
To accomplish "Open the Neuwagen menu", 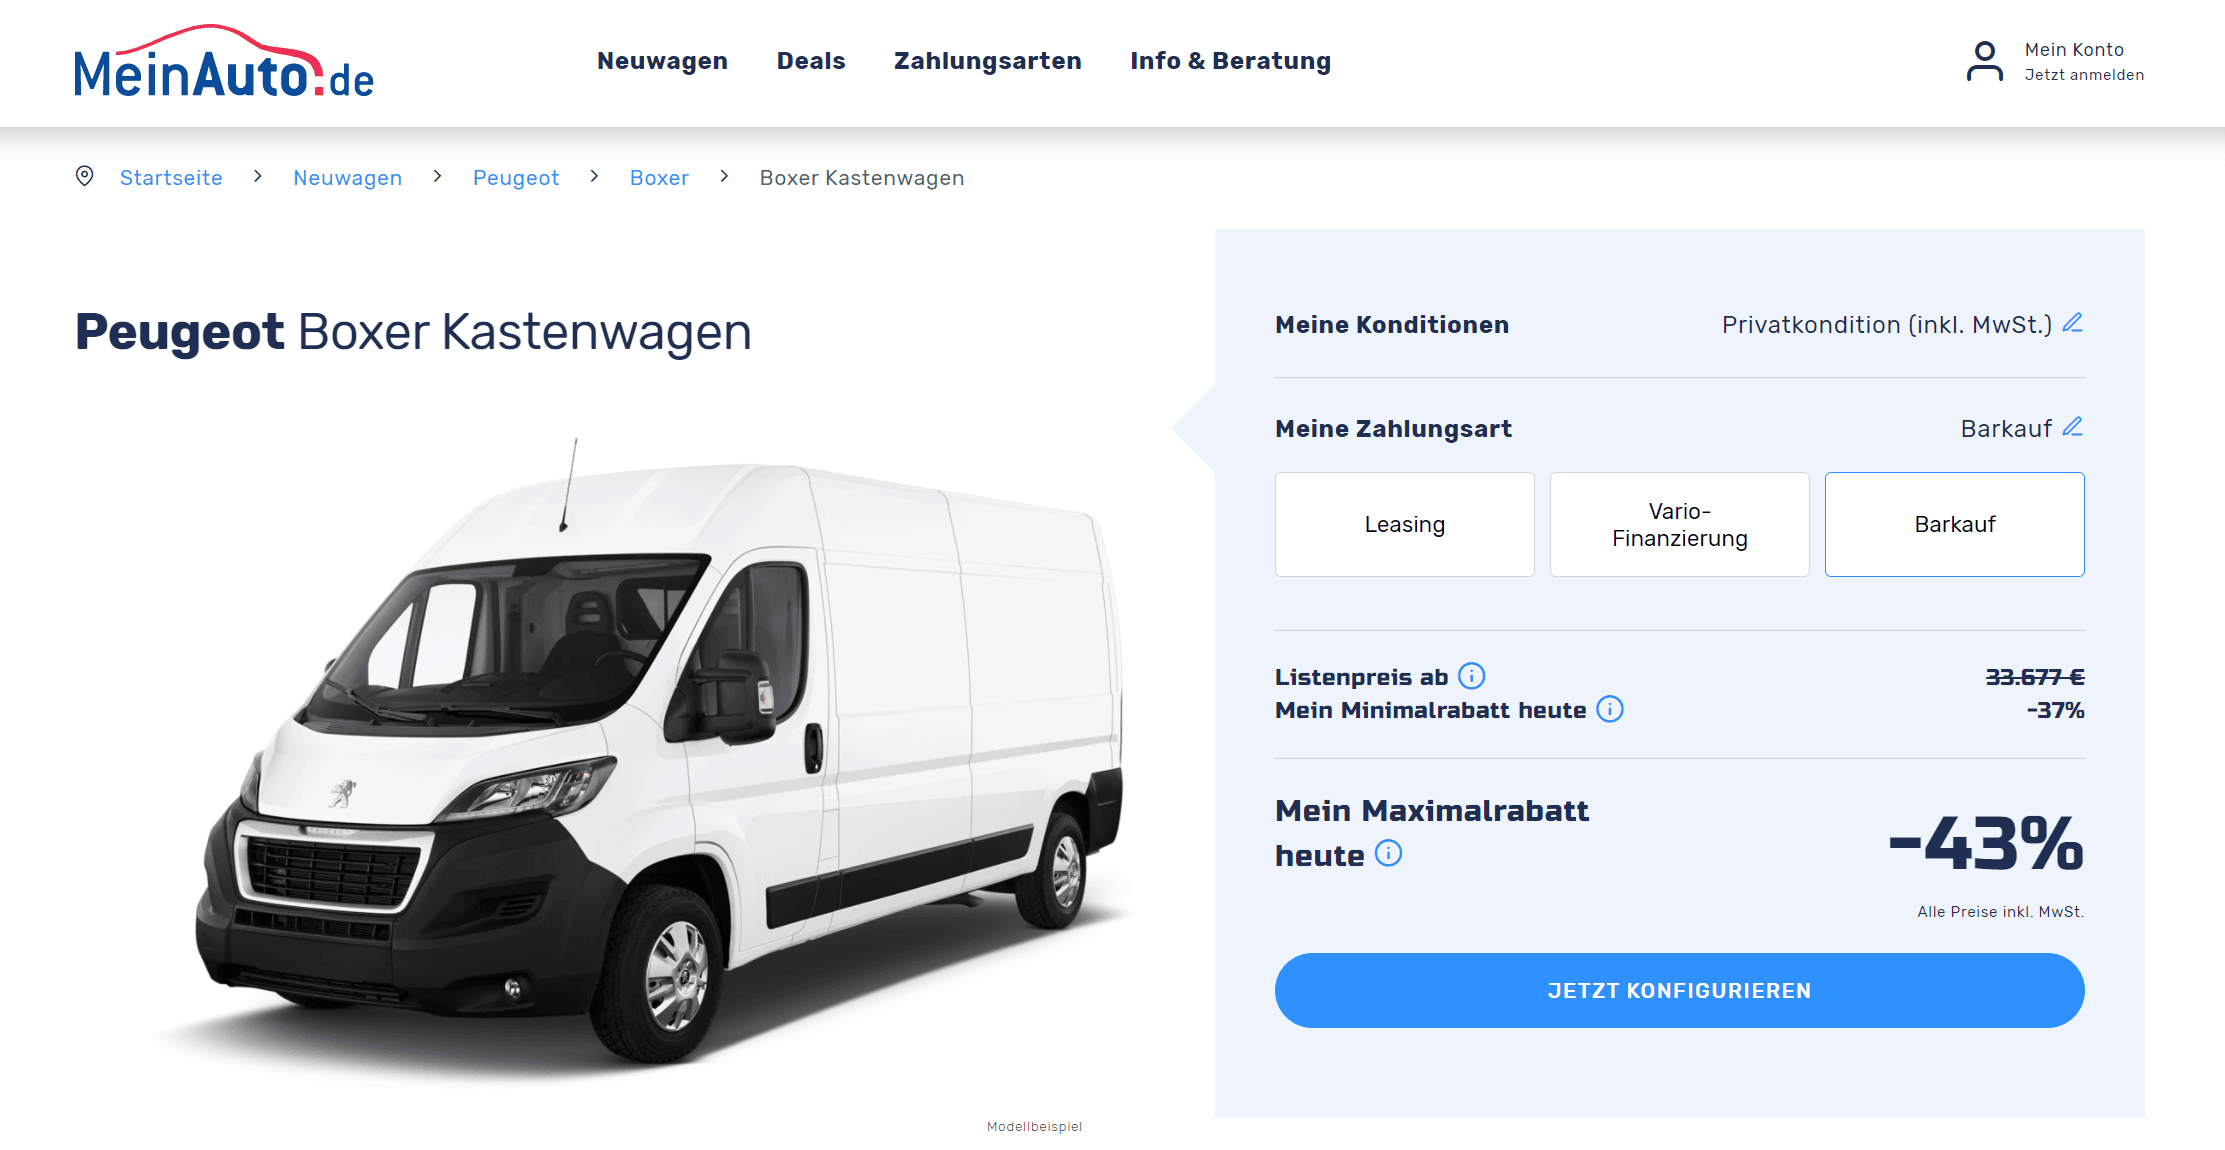I will pos(662,61).
